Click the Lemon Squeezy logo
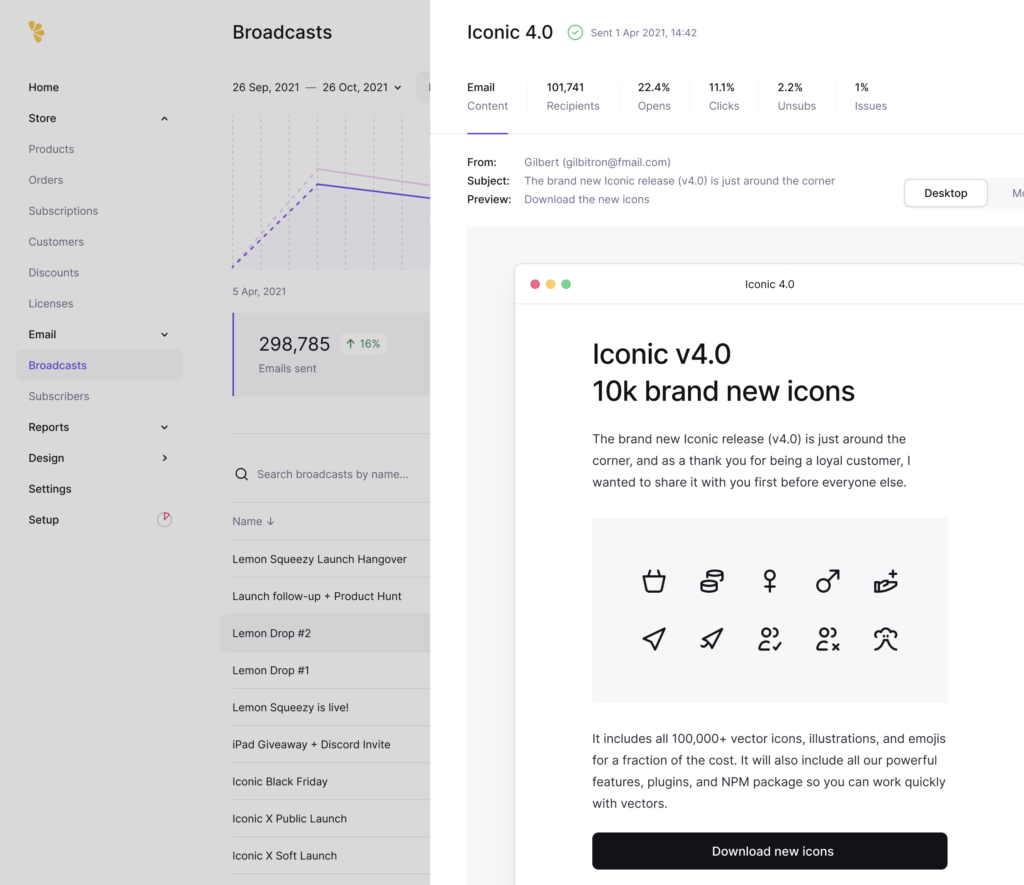This screenshot has height=885, width=1024. pos(37,31)
